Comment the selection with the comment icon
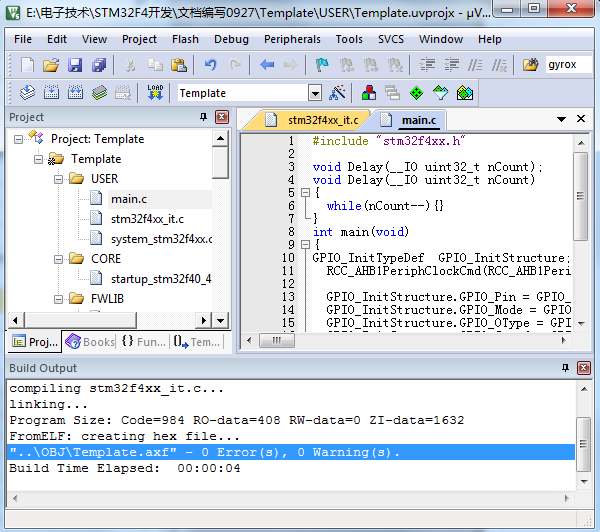 475,65
